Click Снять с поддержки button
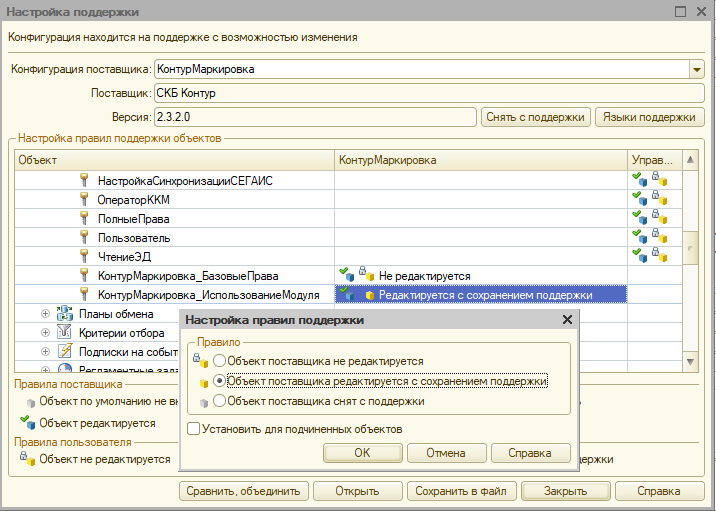Image resolution: width=716 pixels, height=511 pixels. [x=535, y=117]
